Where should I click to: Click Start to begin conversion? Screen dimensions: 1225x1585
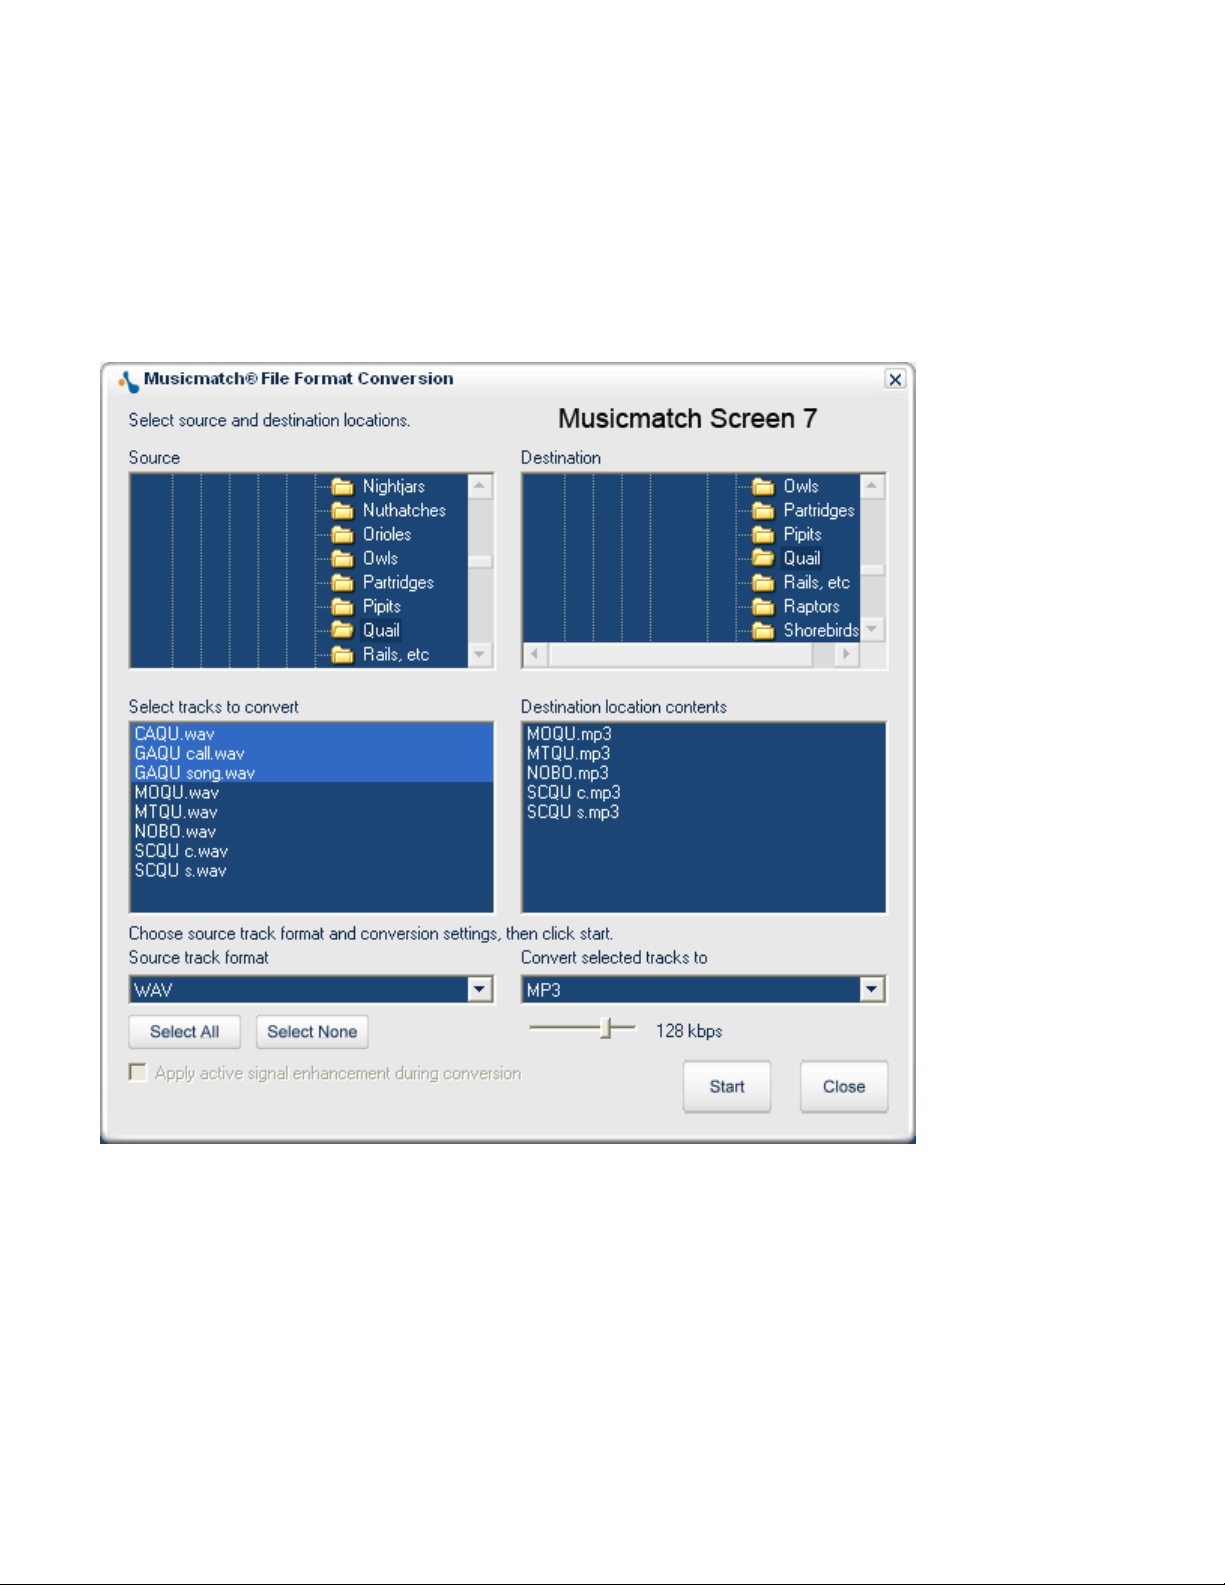coord(727,1087)
